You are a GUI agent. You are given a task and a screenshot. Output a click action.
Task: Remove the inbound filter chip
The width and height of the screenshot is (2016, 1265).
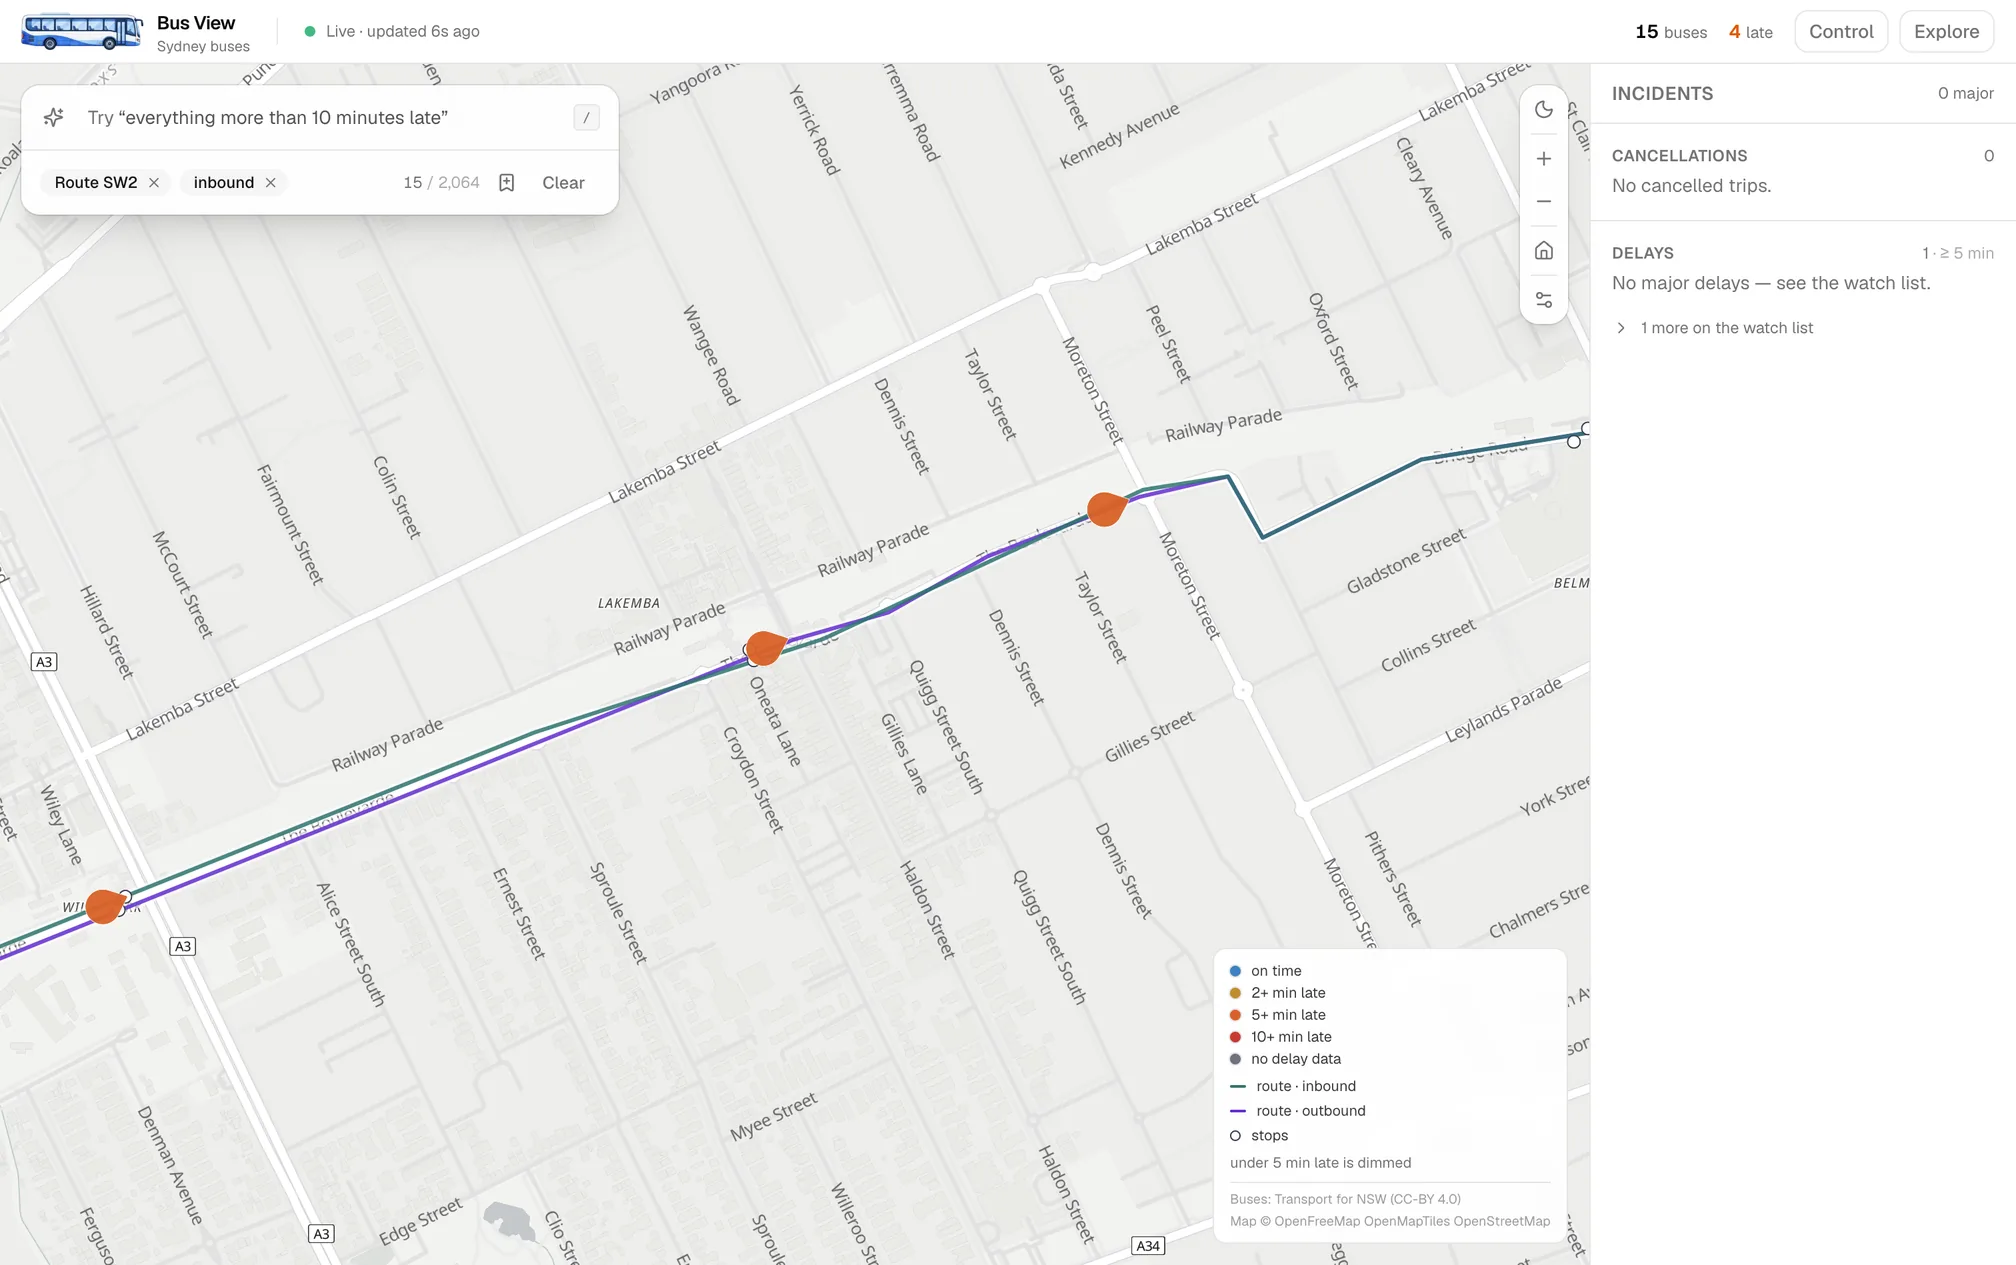pyautogui.click(x=271, y=183)
